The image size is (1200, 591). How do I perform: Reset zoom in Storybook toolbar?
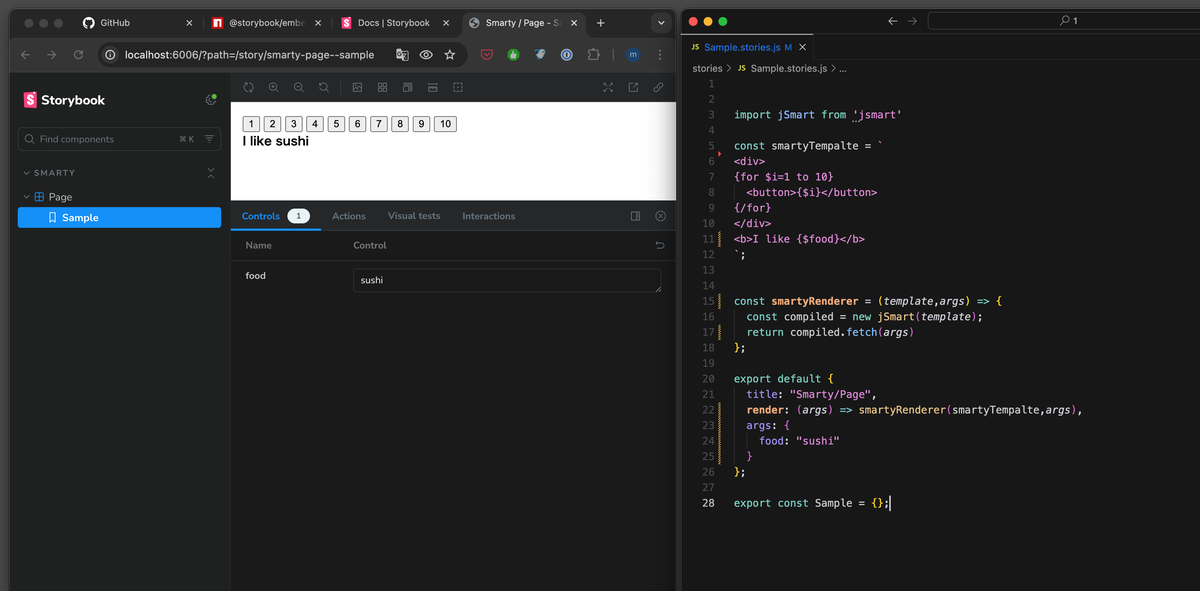coord(324,88)
